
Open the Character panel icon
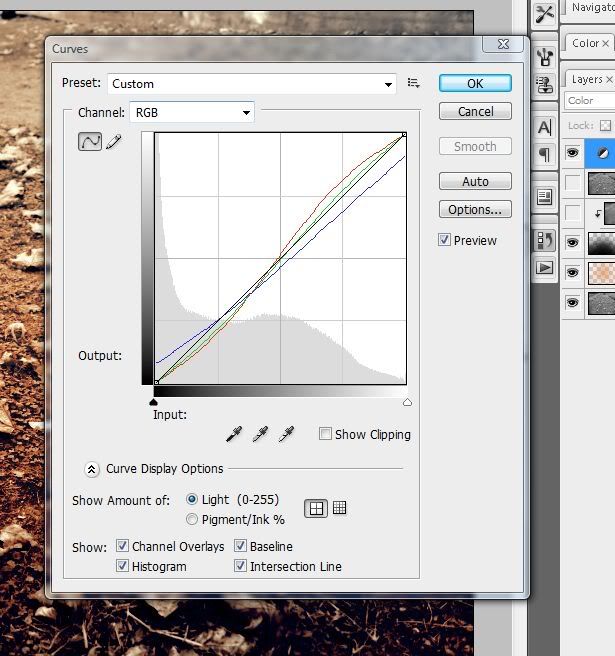pos(545,127)
